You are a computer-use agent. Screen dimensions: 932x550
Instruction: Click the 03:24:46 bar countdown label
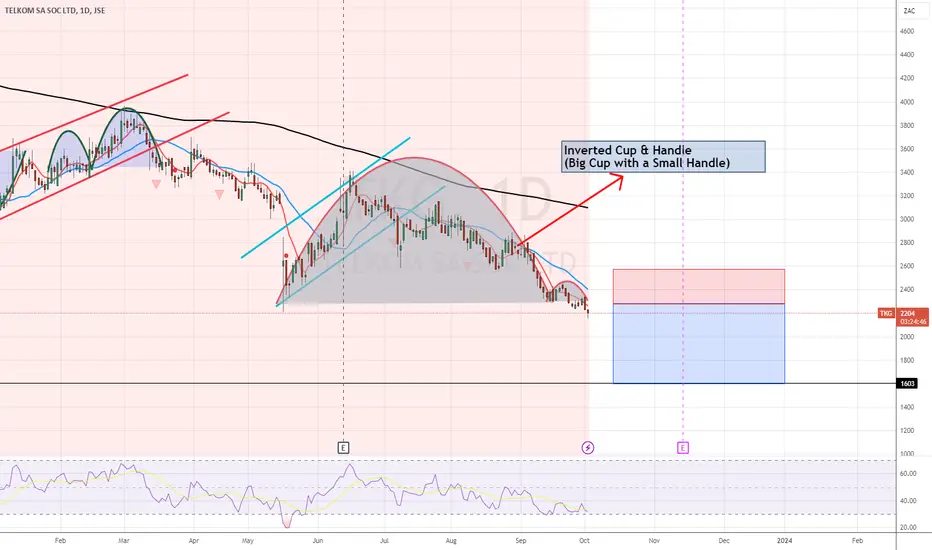point(913,322)
